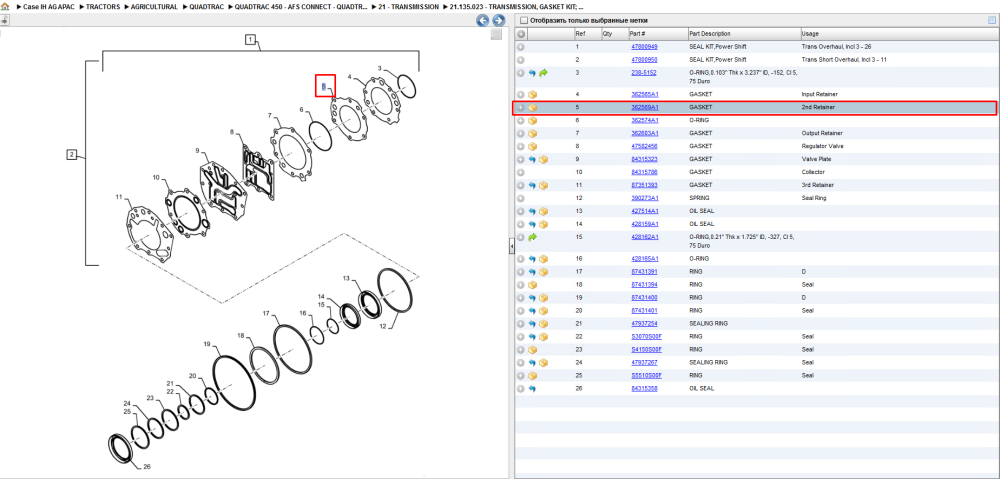Open the TRACTORS breadcrumb level
The height and width of the screenshot is (479, 1000).
103,6
